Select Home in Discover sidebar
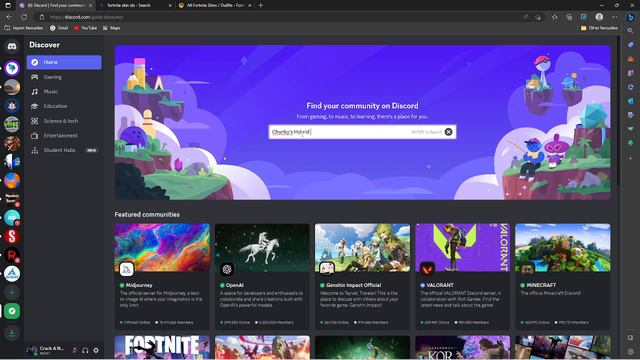The height and width of the screenshot is (360, 640). 64,62
